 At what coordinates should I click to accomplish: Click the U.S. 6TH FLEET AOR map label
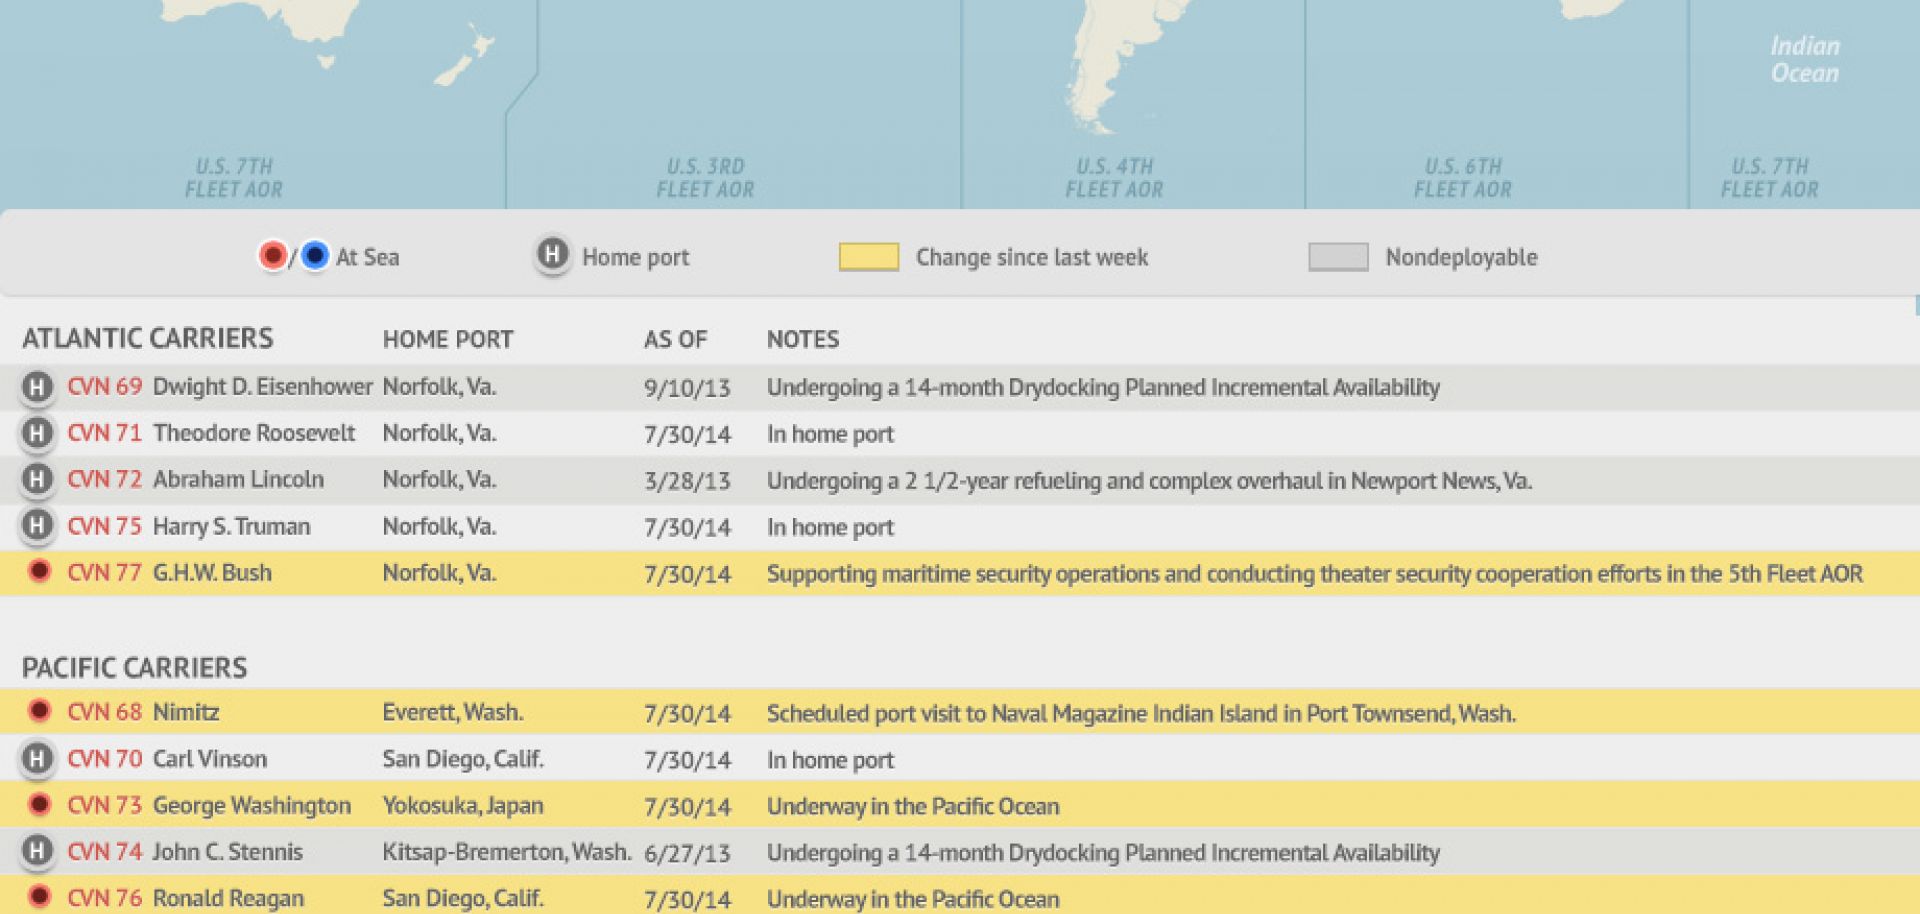[1463, 178]
